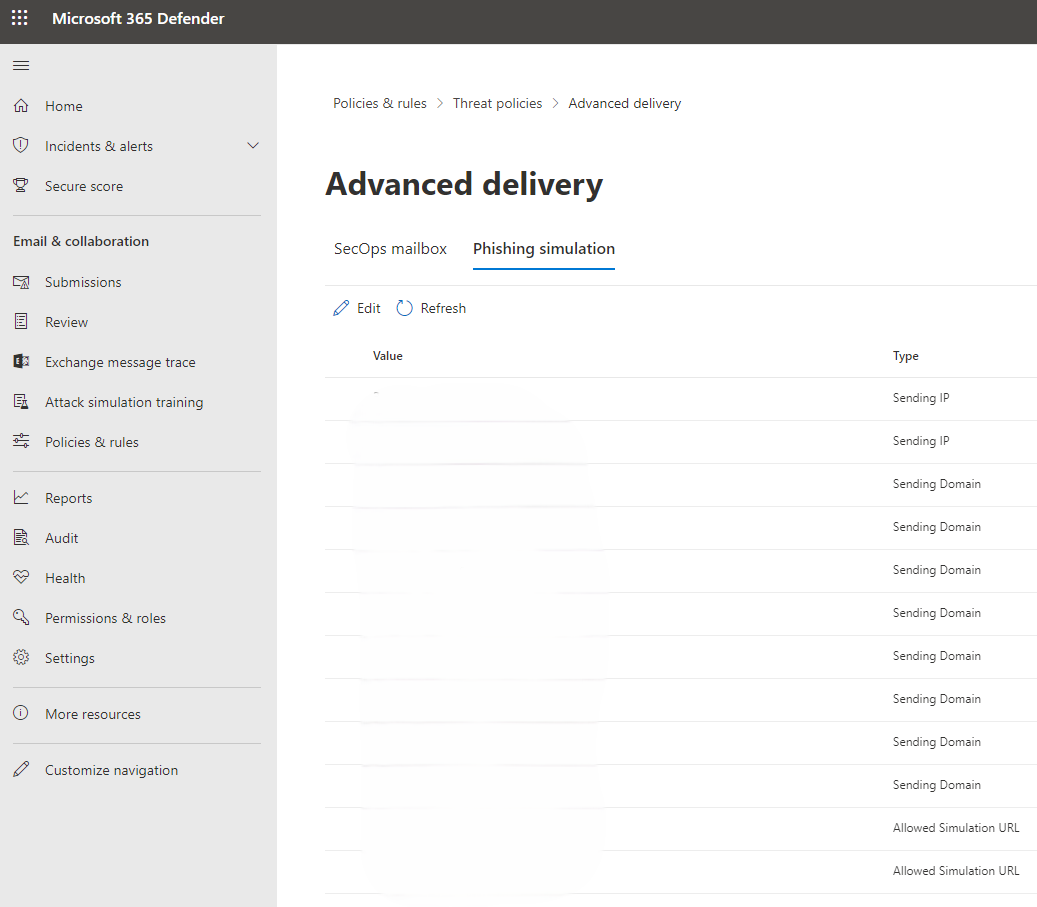This screenshot has width=1037, height=907.
Task: Click the Secure score trophy icon
Action: click(21, 186)
